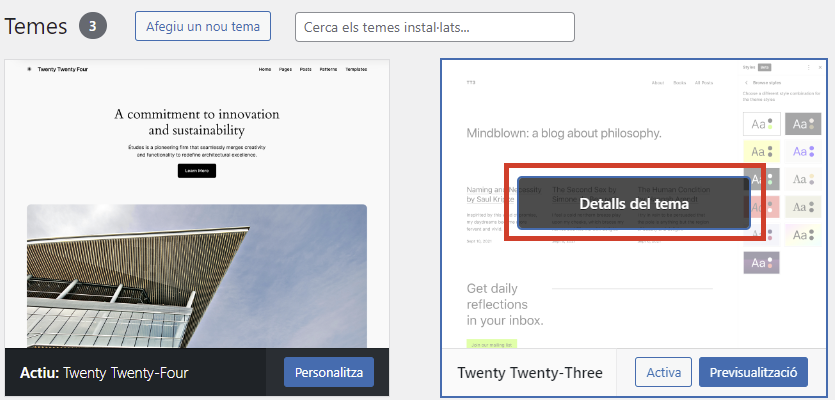Click the 'Temes' page heading
Image resolution: width=835 pixels, height=400 pixels.
tap(36, 27)
